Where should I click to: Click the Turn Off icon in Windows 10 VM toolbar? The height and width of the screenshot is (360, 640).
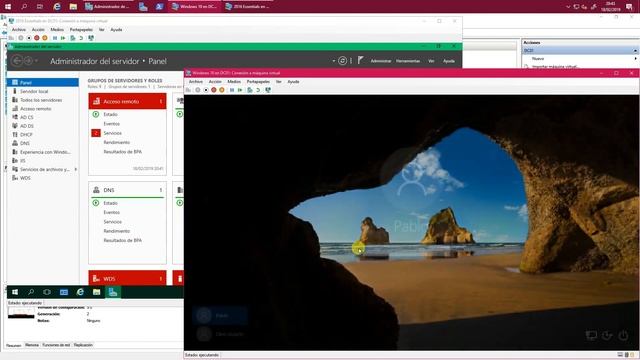click(206, 90)
